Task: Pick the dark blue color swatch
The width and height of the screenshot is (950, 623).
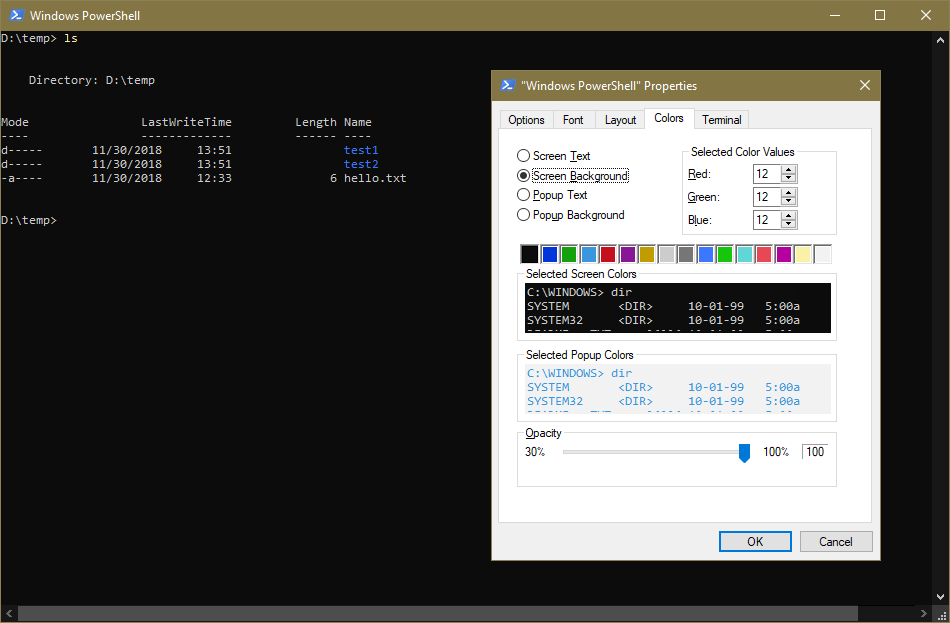Action: click(550, 254)
